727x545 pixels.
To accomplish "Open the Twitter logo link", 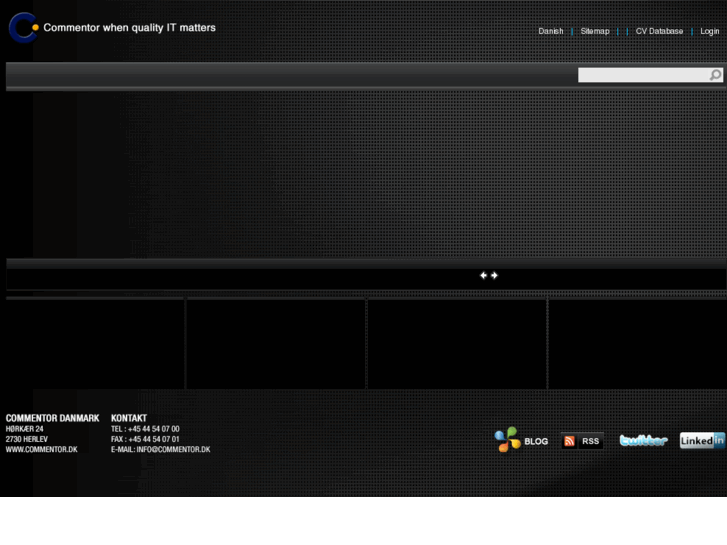I will (644, 440).
